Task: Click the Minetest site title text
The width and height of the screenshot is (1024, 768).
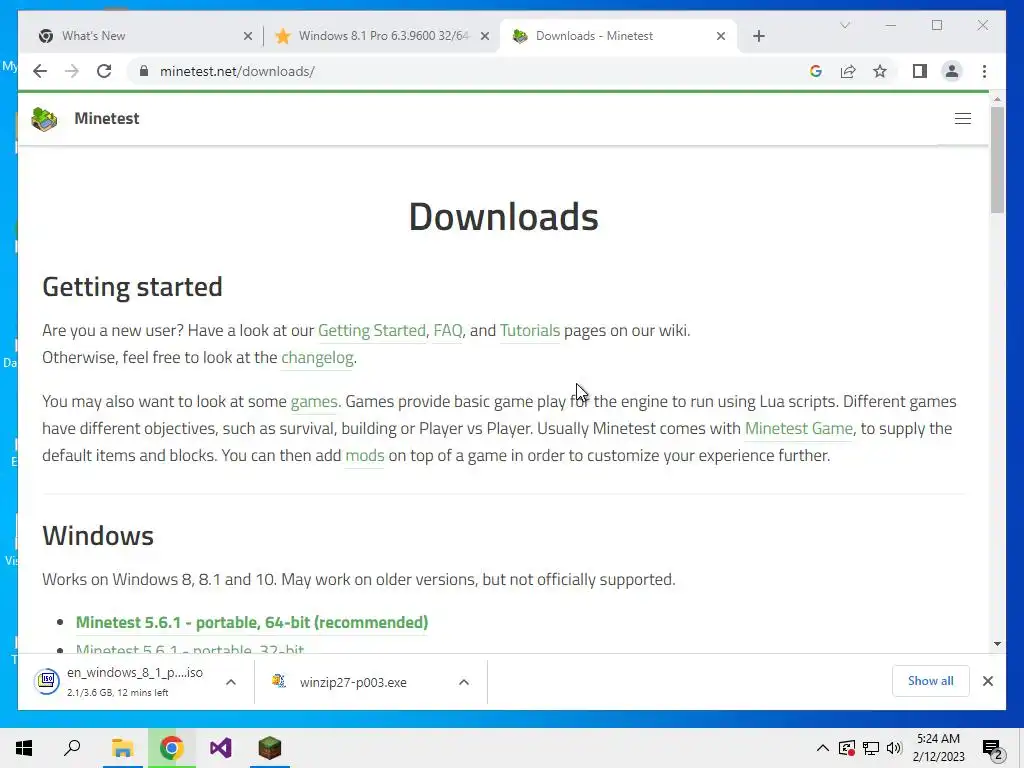Action: point(106,118)
